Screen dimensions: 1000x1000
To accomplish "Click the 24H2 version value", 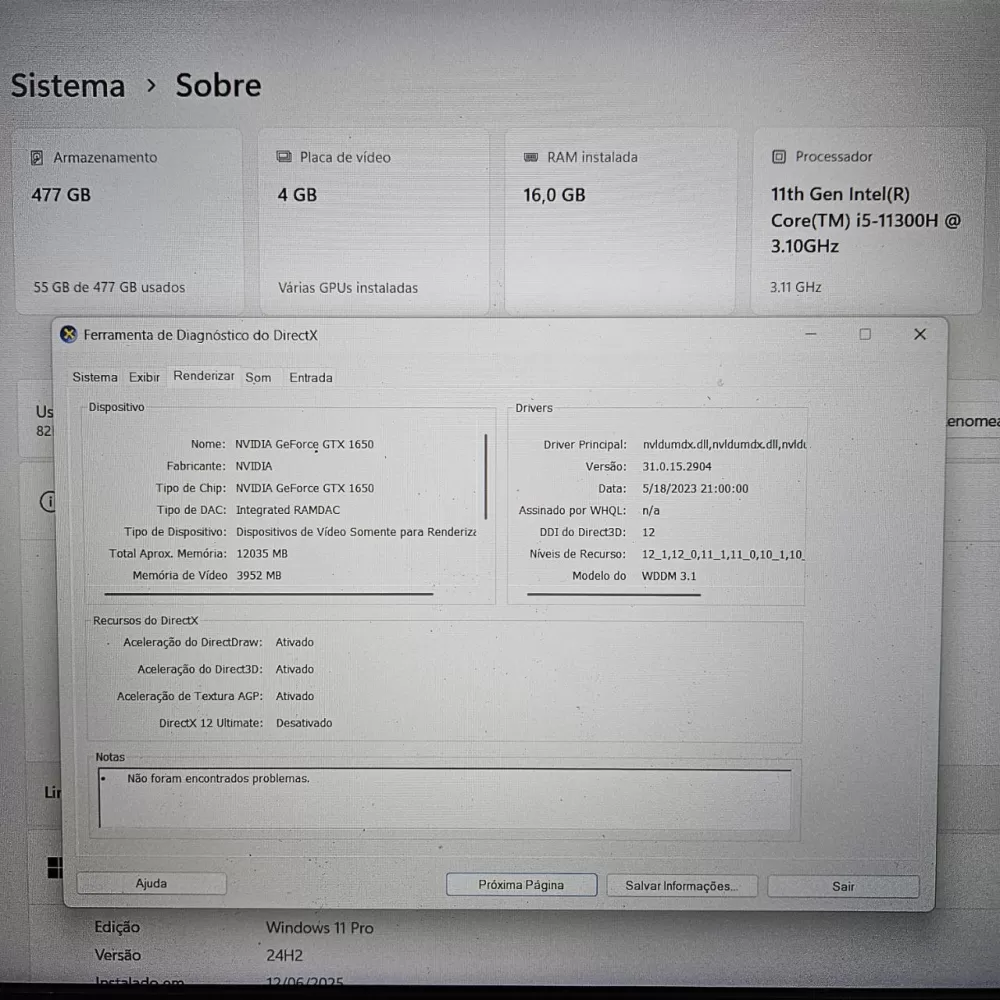I will pos(284,955).
